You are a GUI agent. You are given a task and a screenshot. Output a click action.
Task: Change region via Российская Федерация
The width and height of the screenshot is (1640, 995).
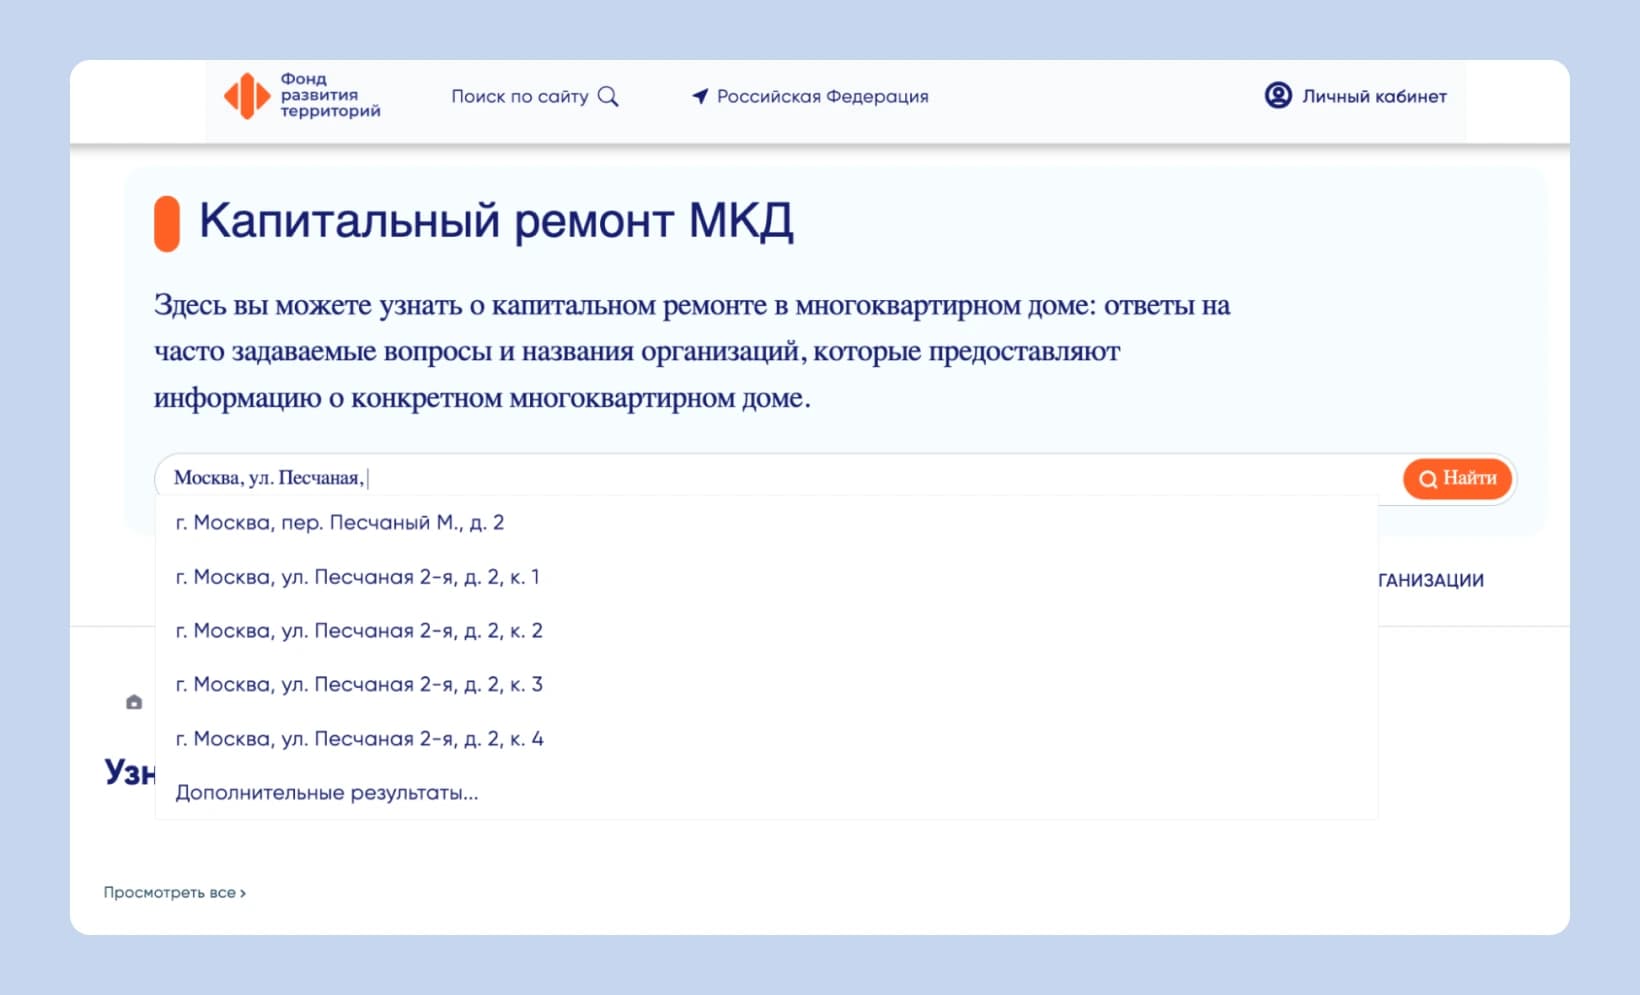[x=822, y=96]
